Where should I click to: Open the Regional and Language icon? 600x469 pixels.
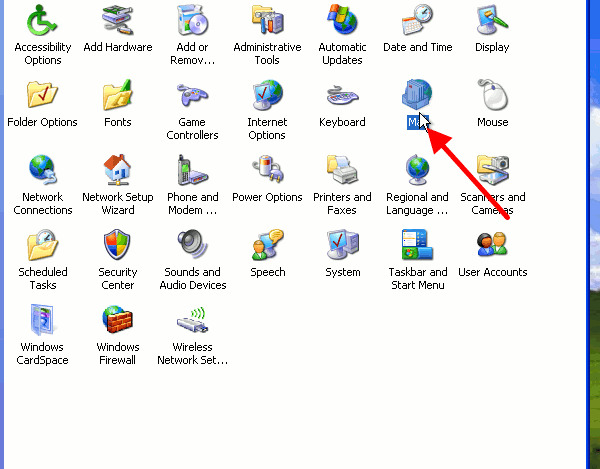[x=417, y=169]
